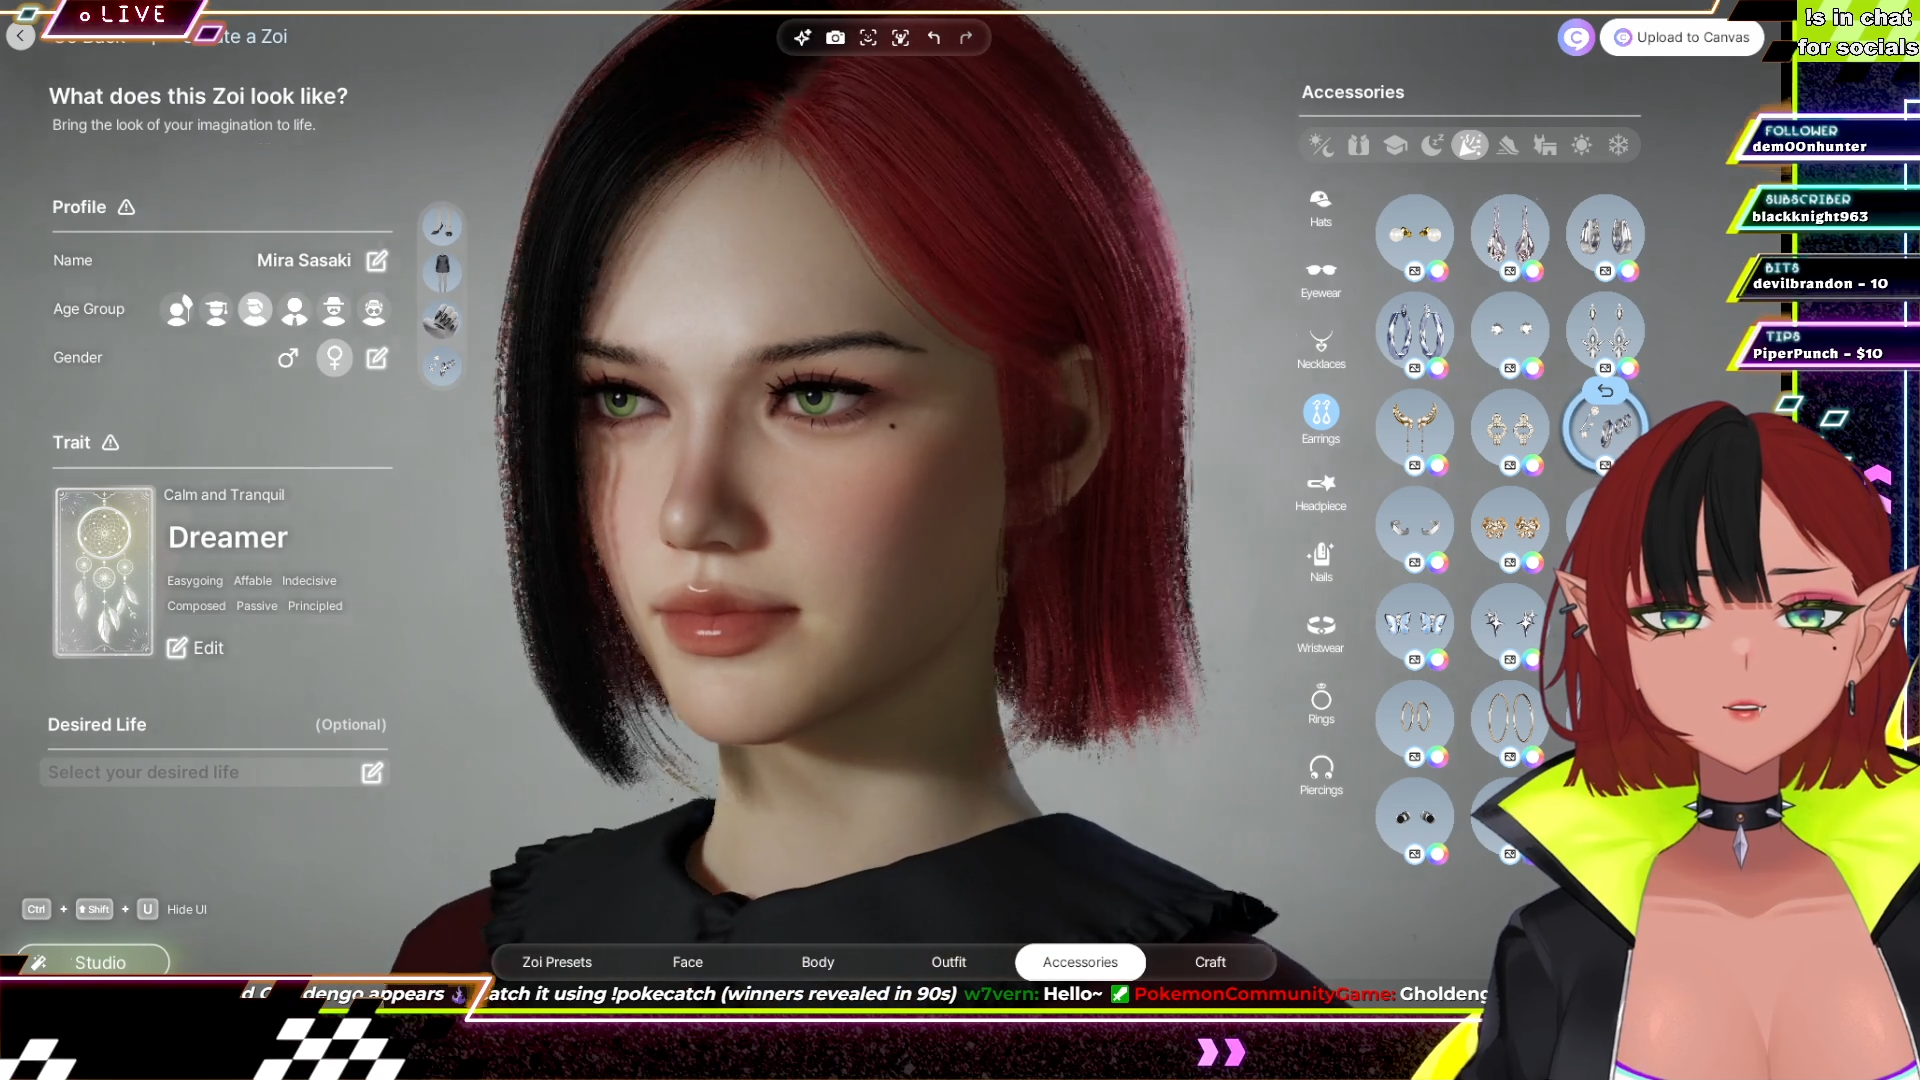Switch to the Outfit tab
Screen dimensions: 1920x1080
(948, 962)
